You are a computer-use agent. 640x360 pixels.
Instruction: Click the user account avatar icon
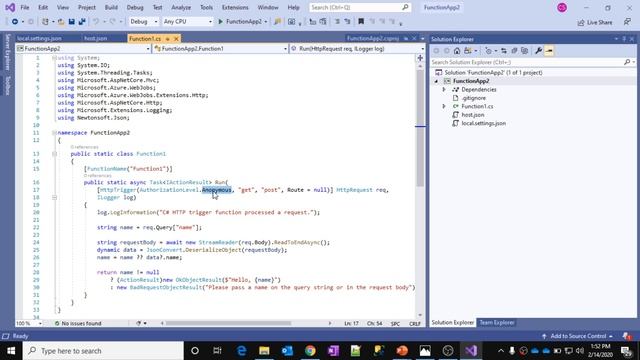click(562, 7)
